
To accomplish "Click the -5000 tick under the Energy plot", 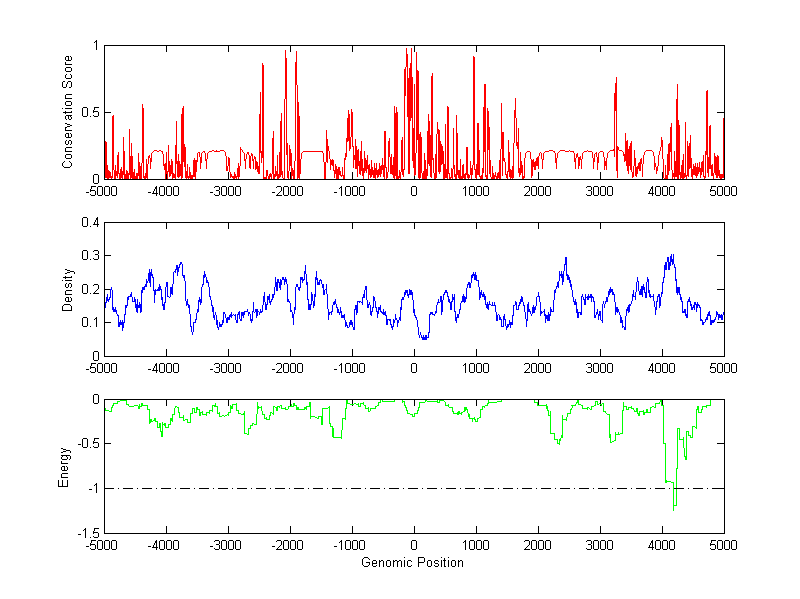I will pyautogui.click(x=104, y=545).
